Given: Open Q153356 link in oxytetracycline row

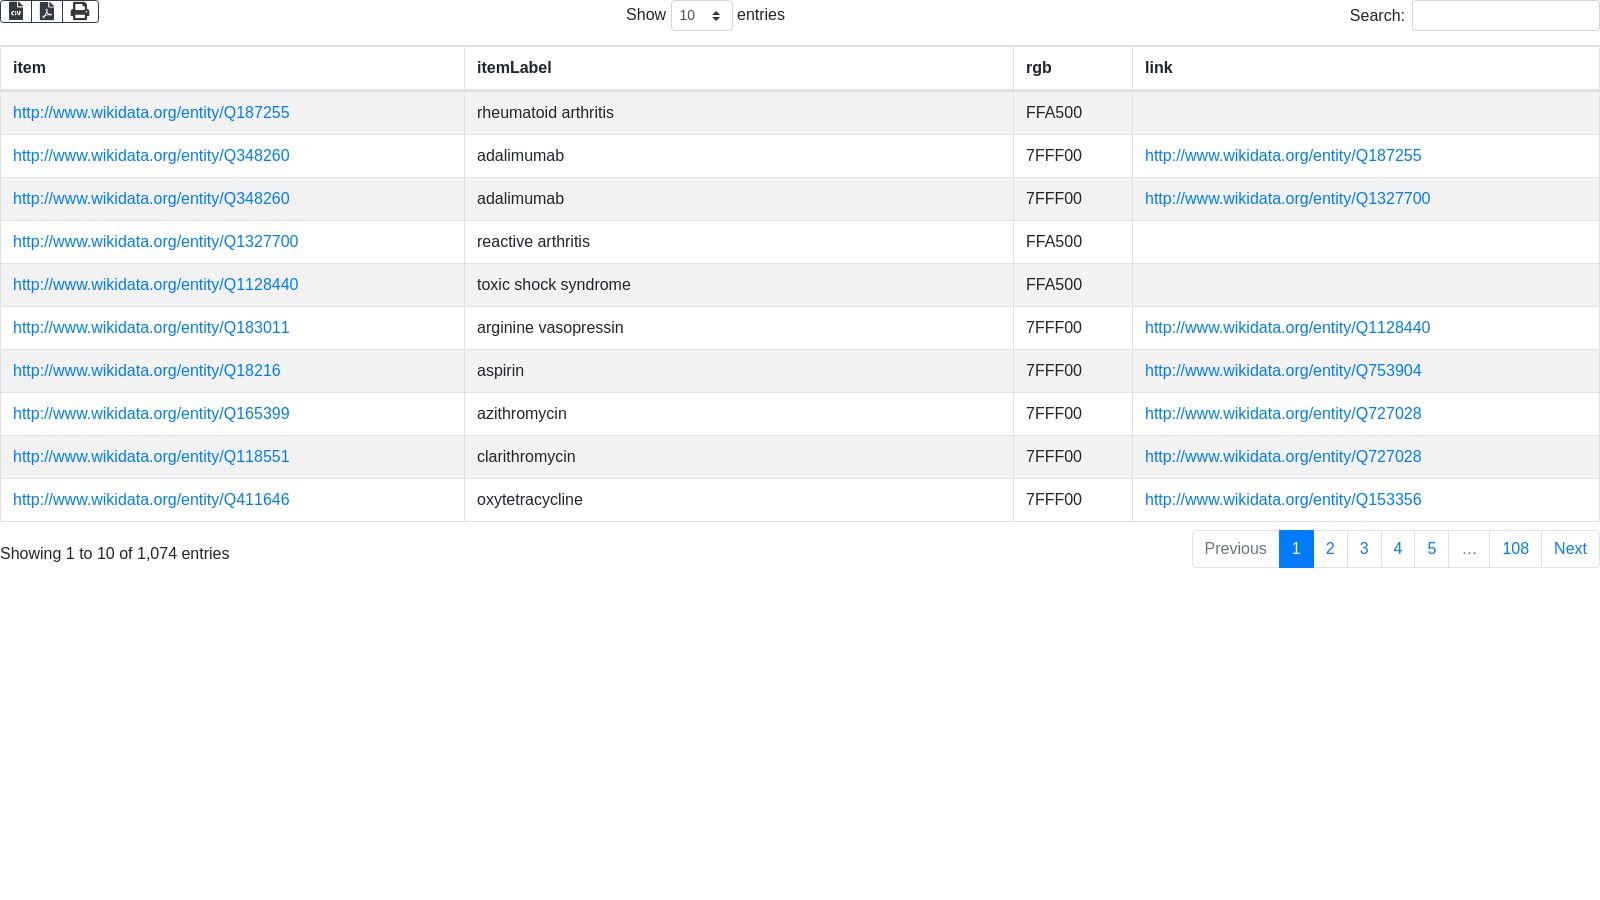Looking at the screenshot, I should pyautogui.click(x=1283, y=500).
